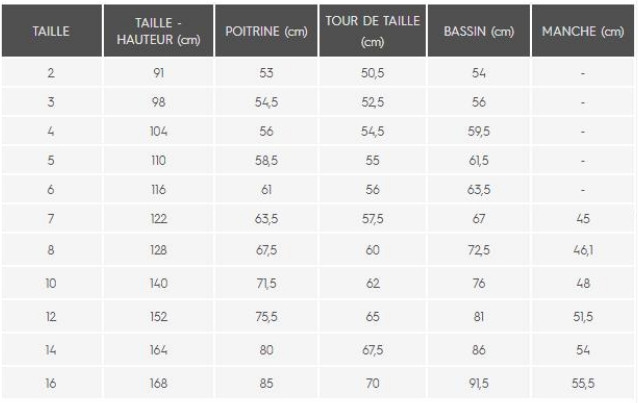Viewport: 639px width, 403px height.
Task: Select the TOUR DE TAILLE (cm) header
Action: point(372,31)
